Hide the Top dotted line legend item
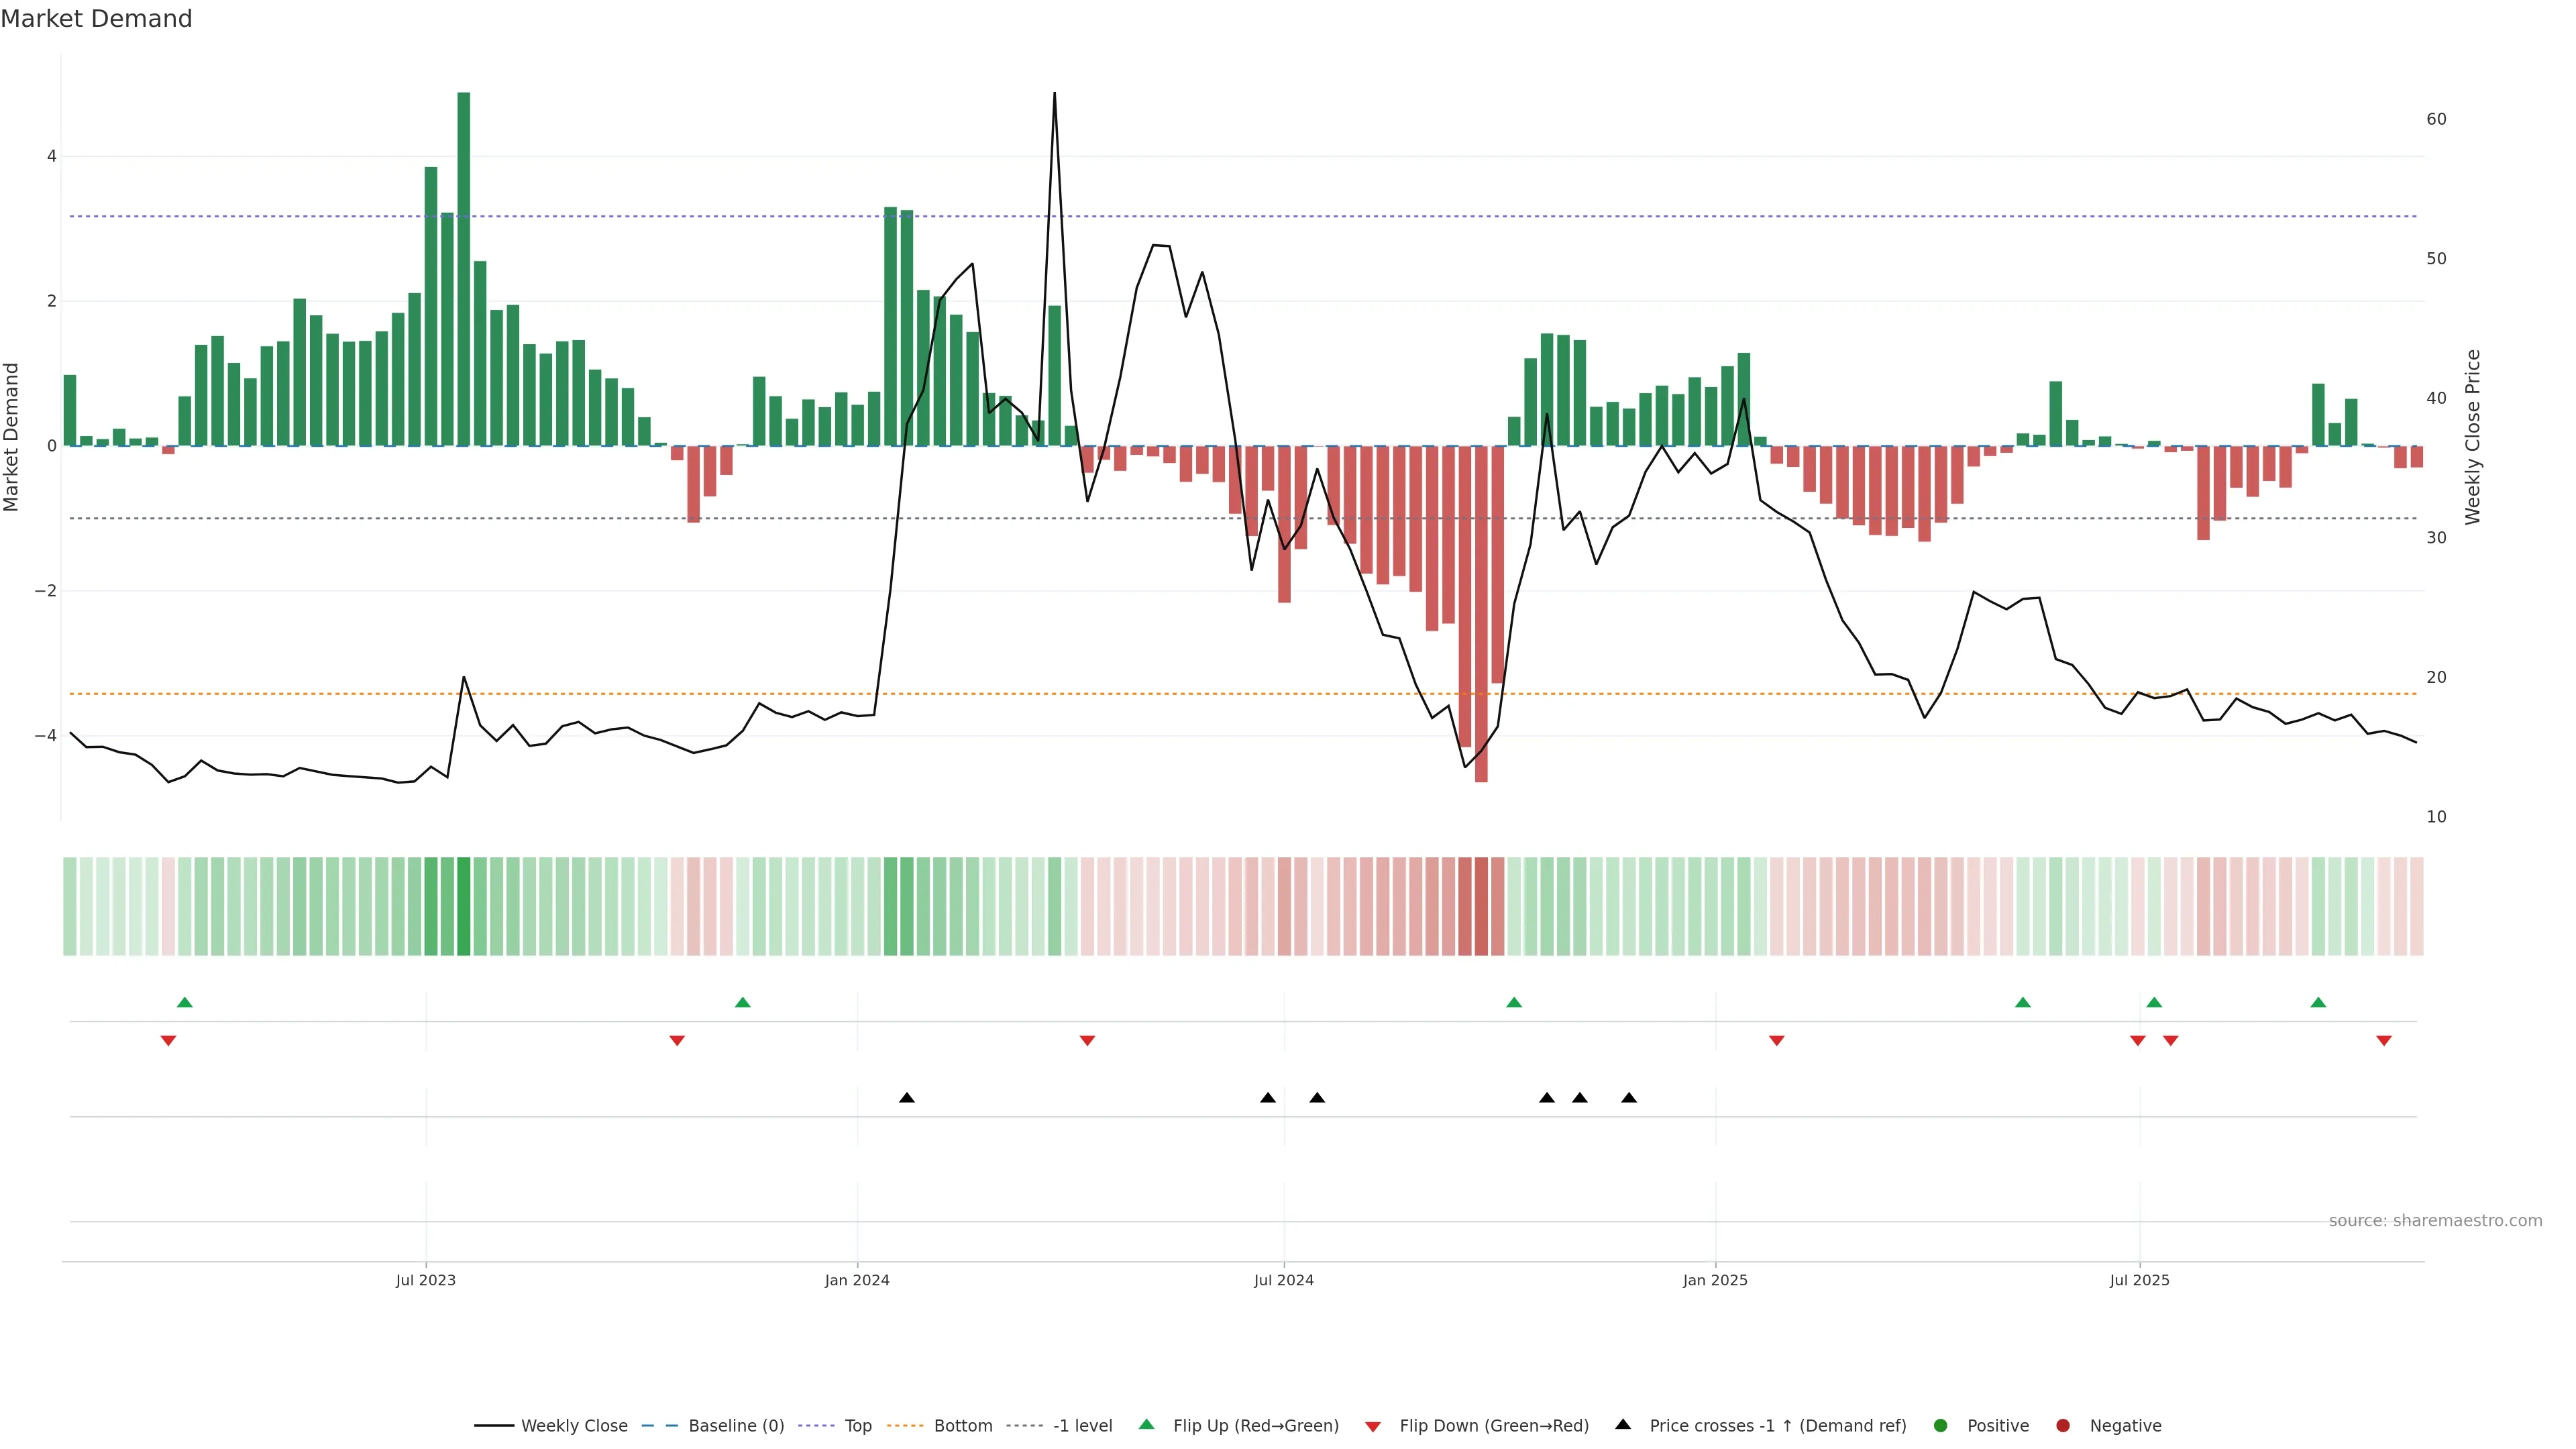The image size is (2576, 1449). 857,1426
